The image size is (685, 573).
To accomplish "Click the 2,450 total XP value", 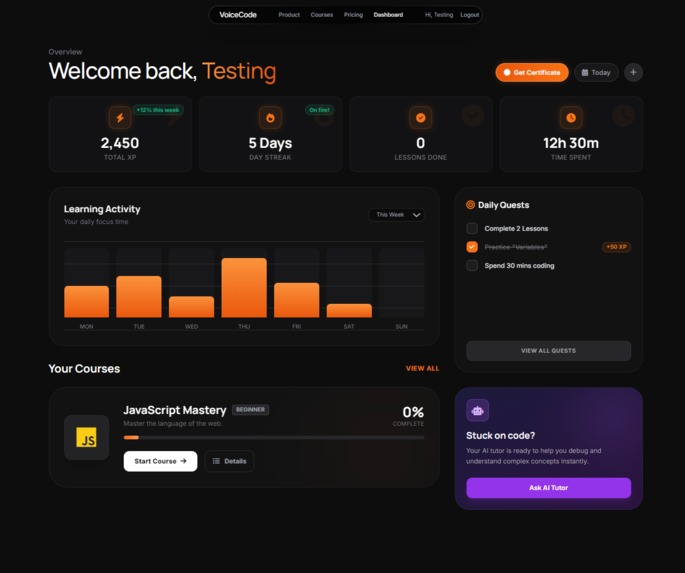I will [120, 143].
